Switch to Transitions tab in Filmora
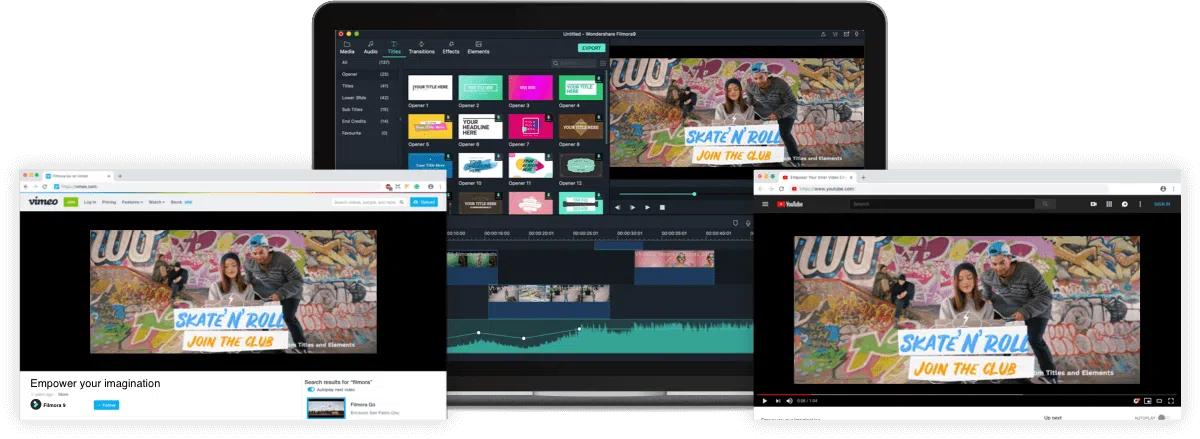 pyautogui.click(x=421, y=48)
